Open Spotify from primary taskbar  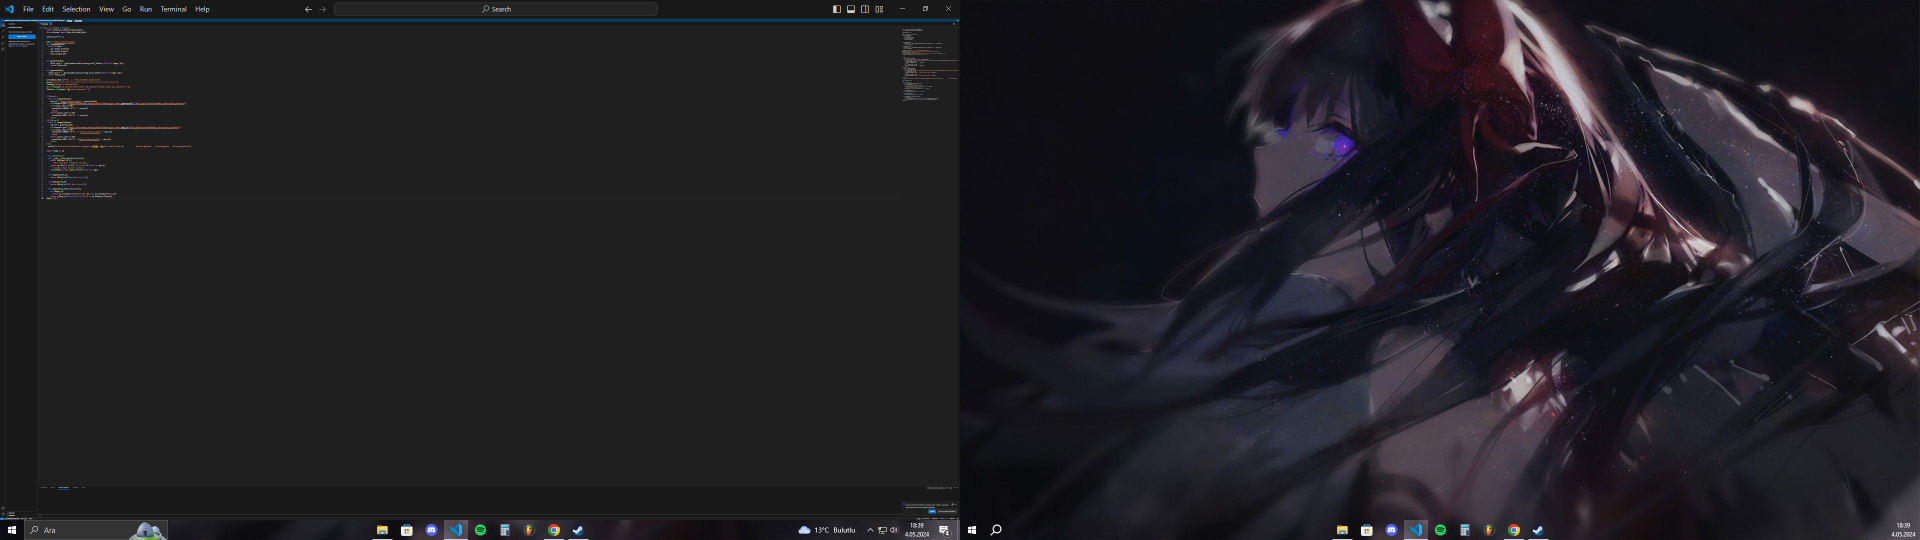480,530
